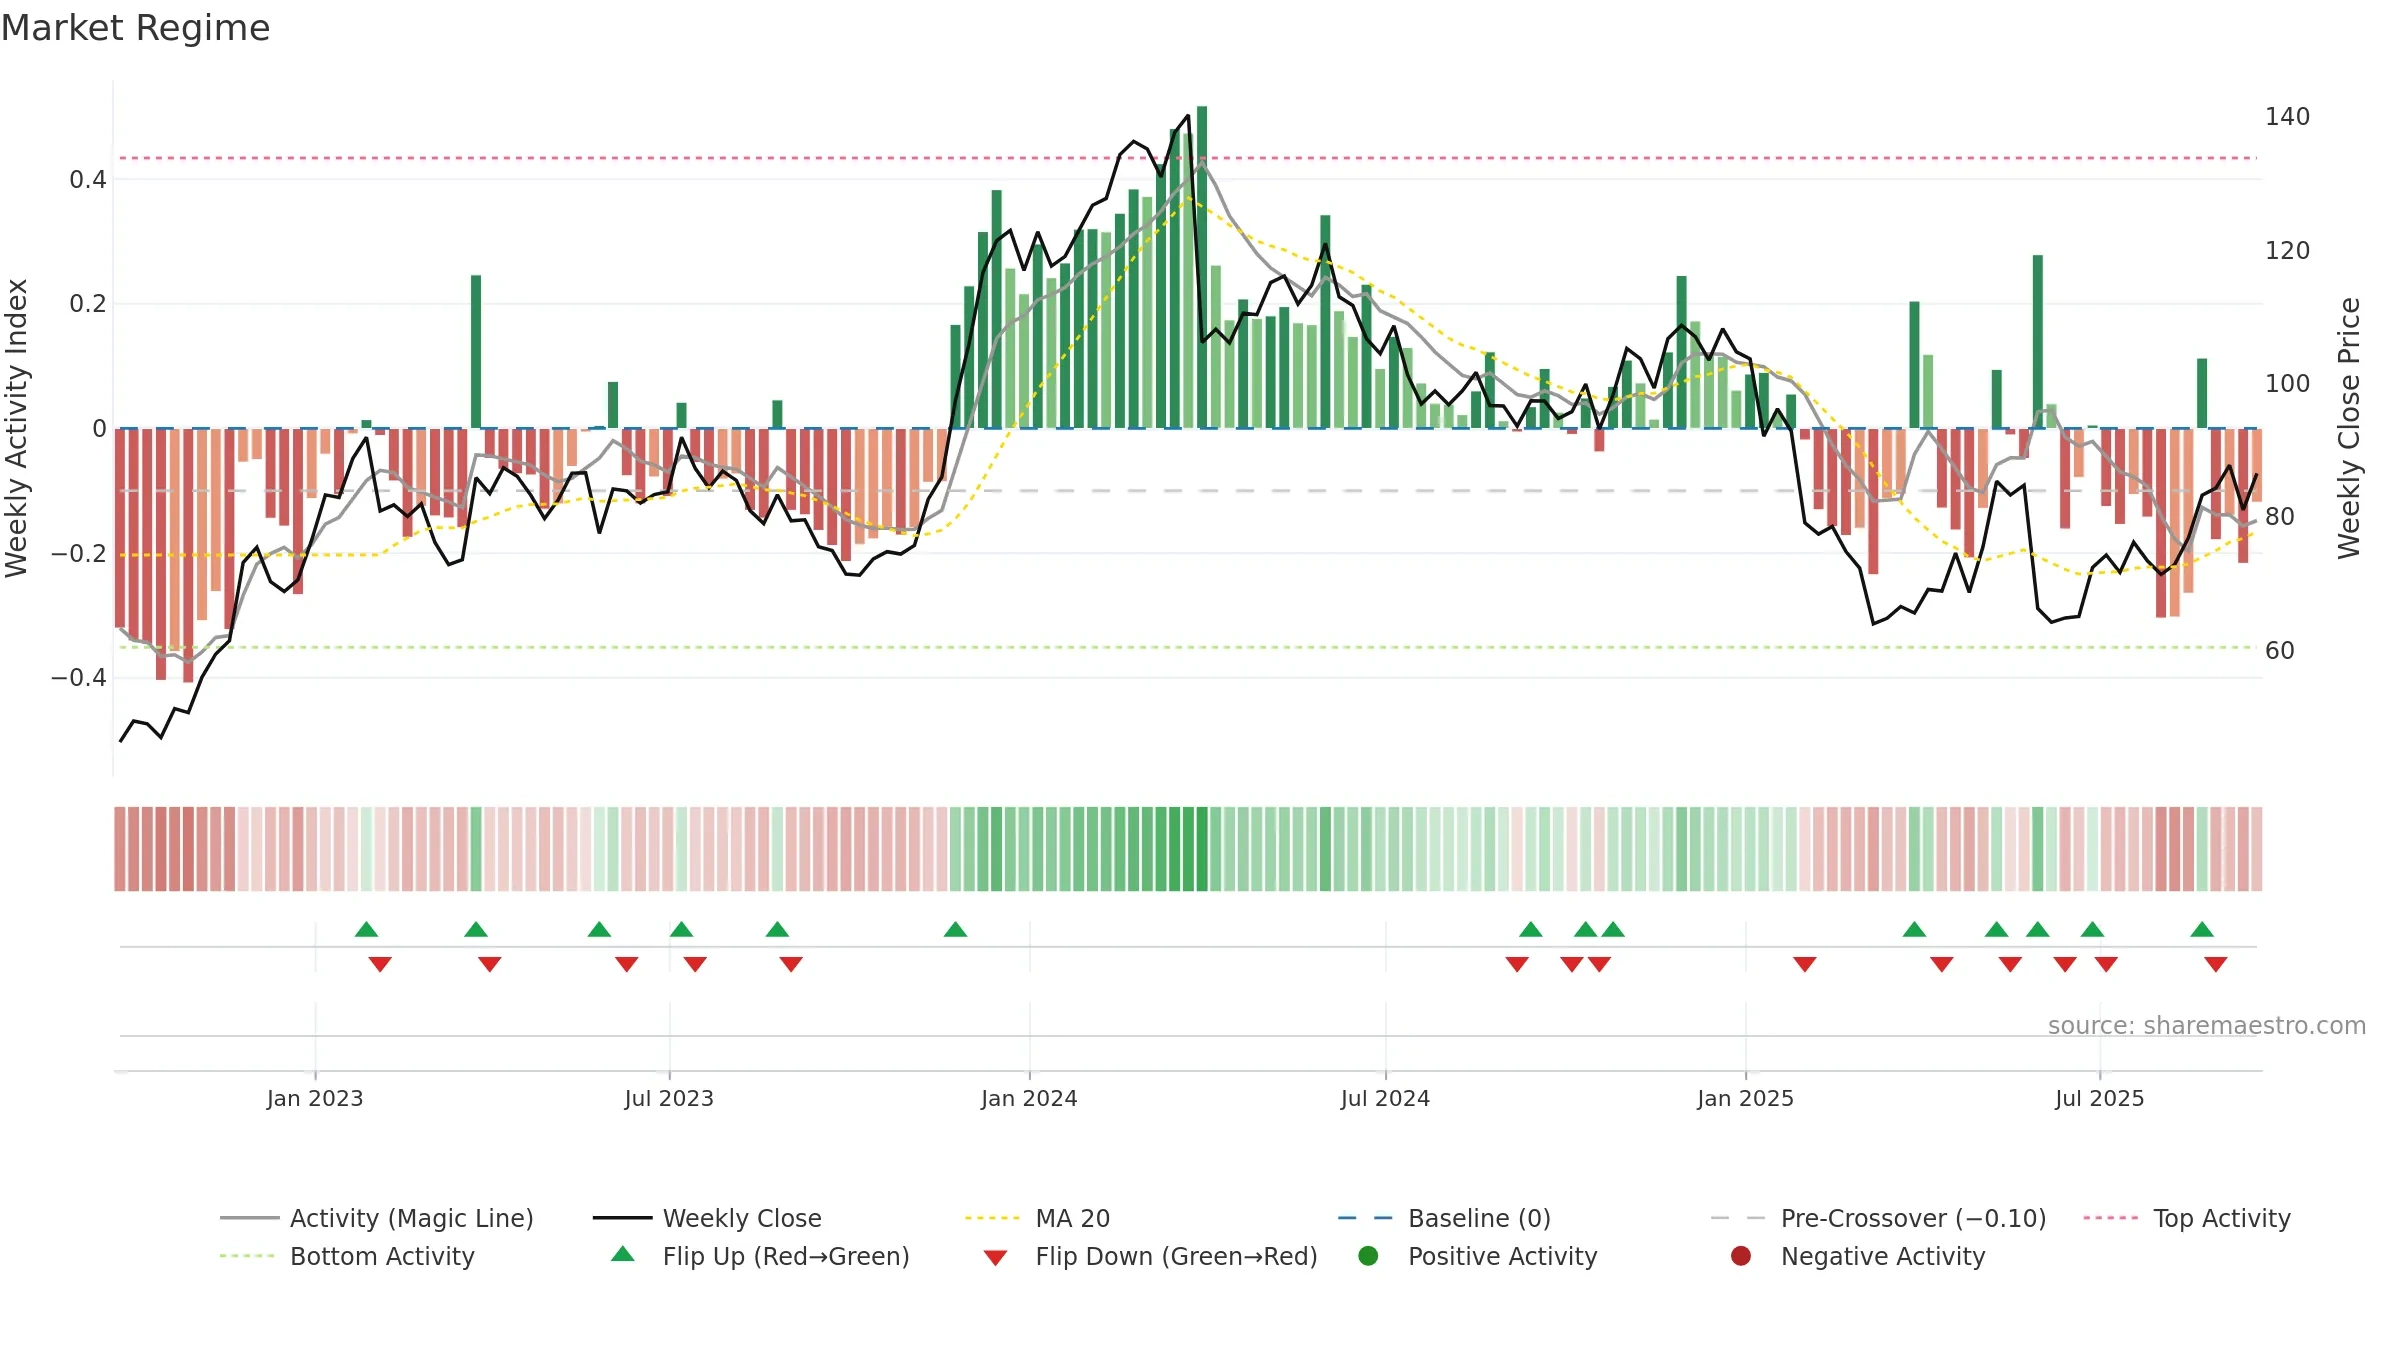Click the −0.4 activity axis tick
Viewport: 2400px width, 1350px height.
click(x=79, y=678)
